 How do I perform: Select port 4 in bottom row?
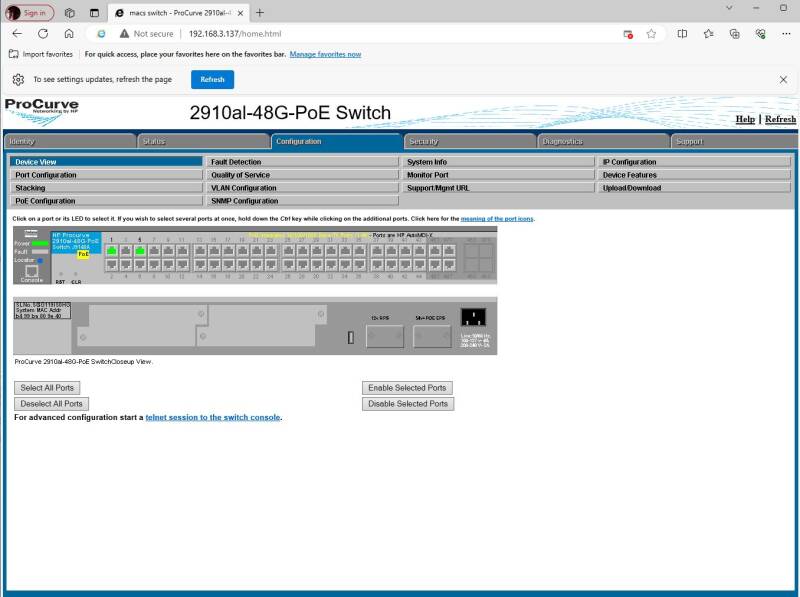[126, 264]
